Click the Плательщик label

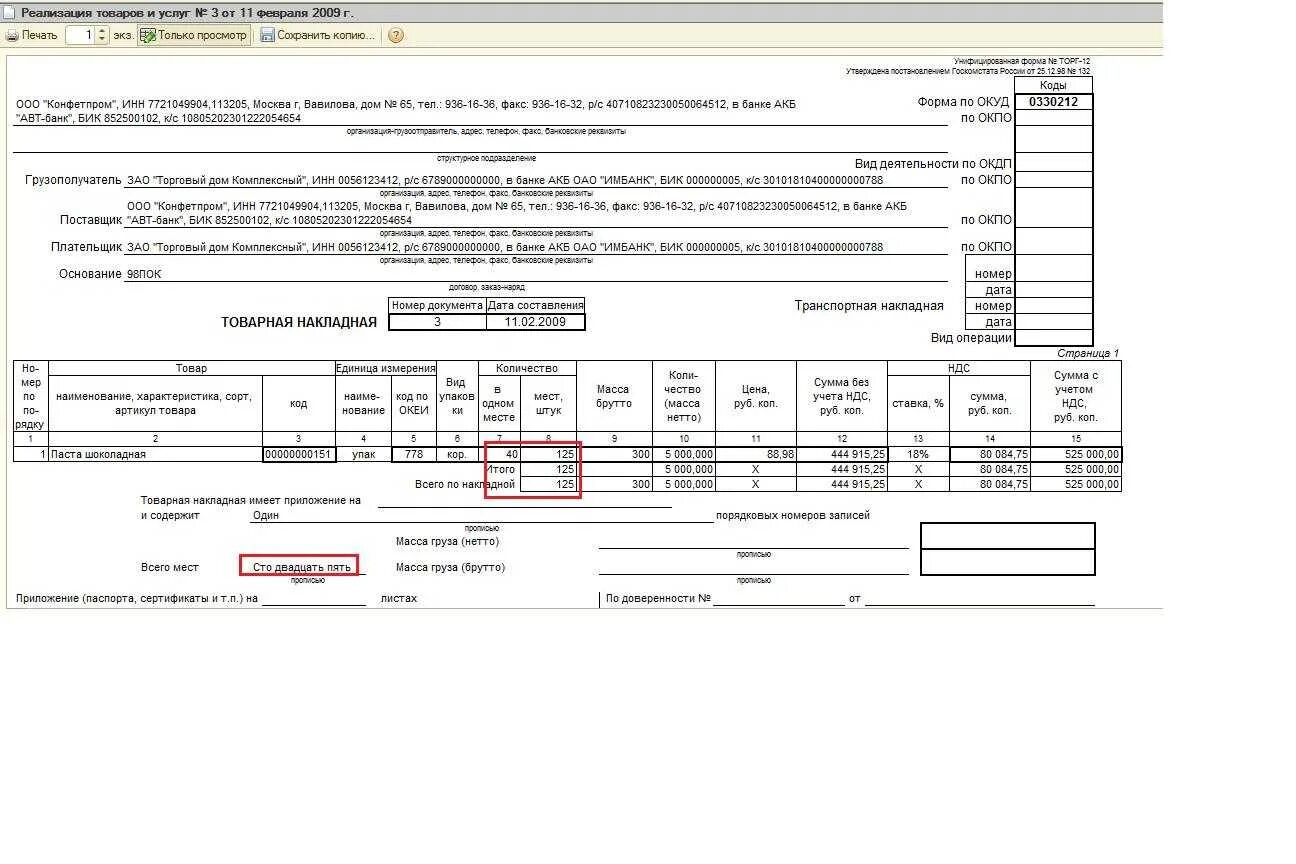[x=86, y=247]
